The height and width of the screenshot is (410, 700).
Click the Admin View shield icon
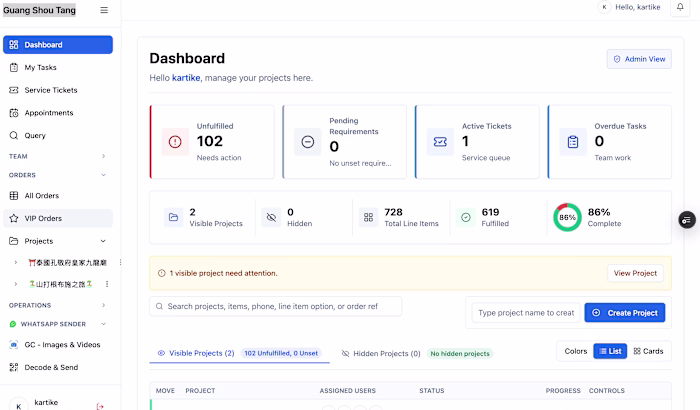point(617,59)
